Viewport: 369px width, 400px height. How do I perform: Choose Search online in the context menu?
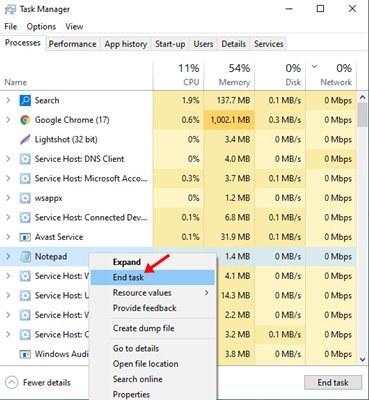pyautogui.click(x=153, y=379)
